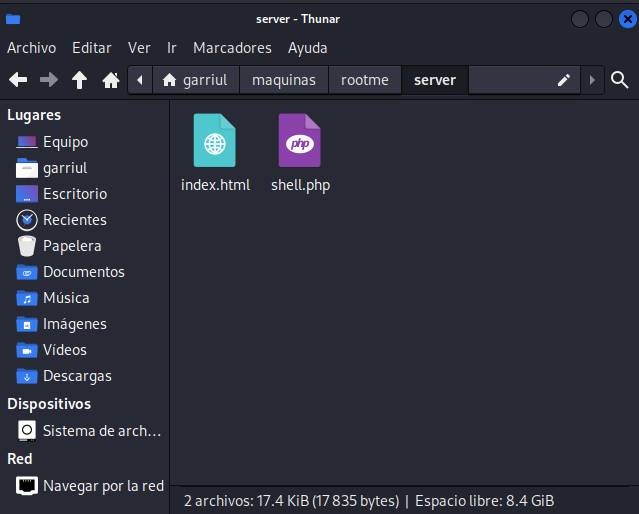Click the Imágenes folder icon

(x=27, y=324)
